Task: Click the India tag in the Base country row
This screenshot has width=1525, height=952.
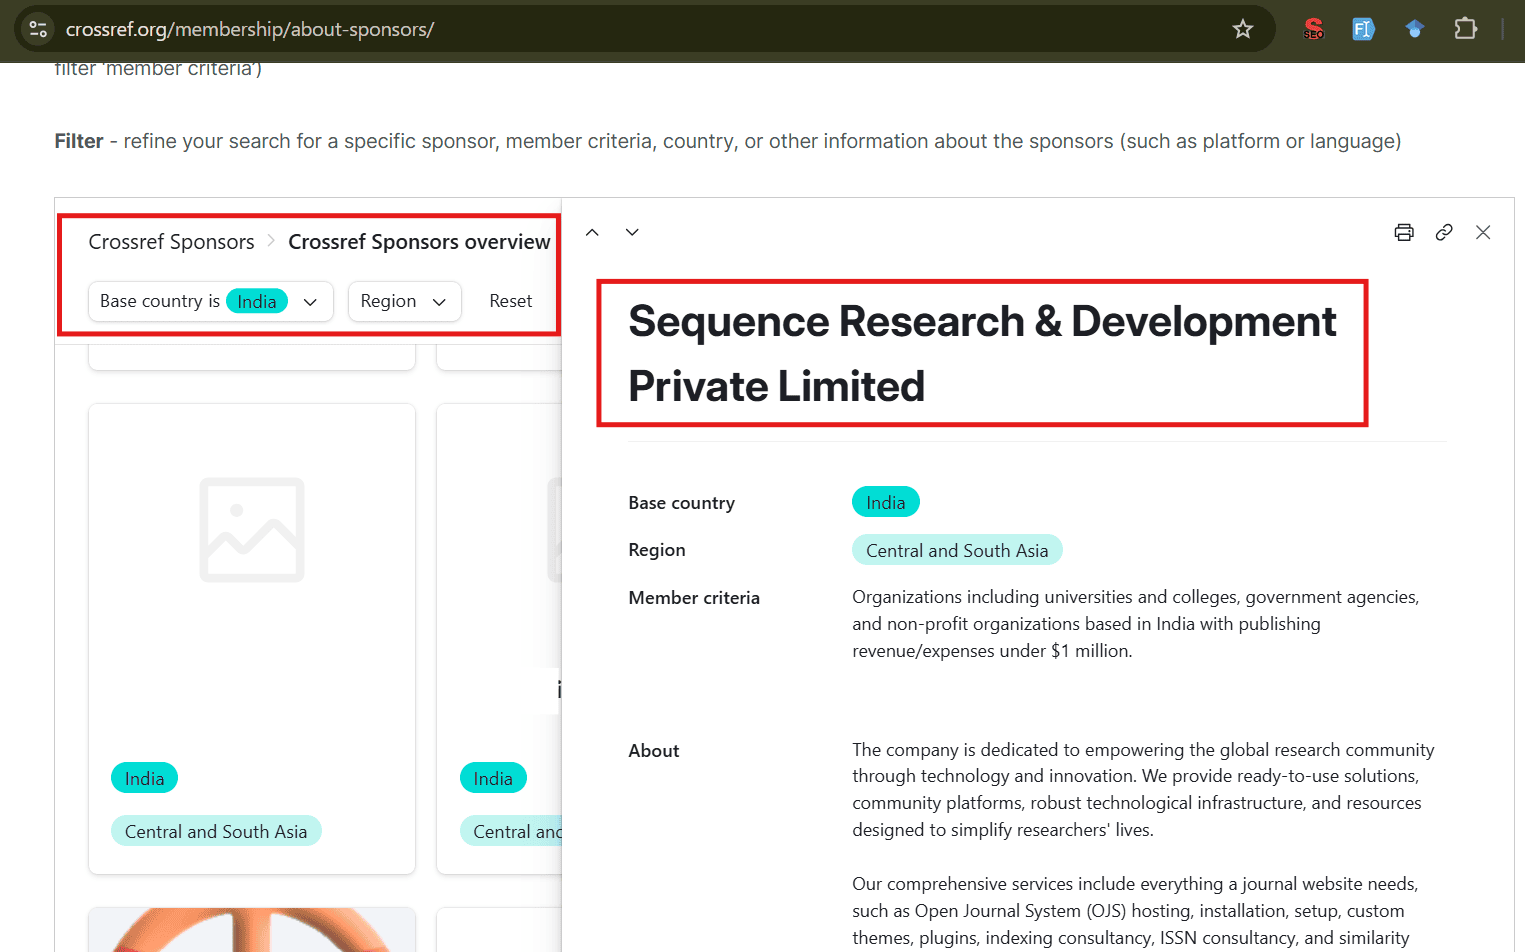Action: coord(885,502)
